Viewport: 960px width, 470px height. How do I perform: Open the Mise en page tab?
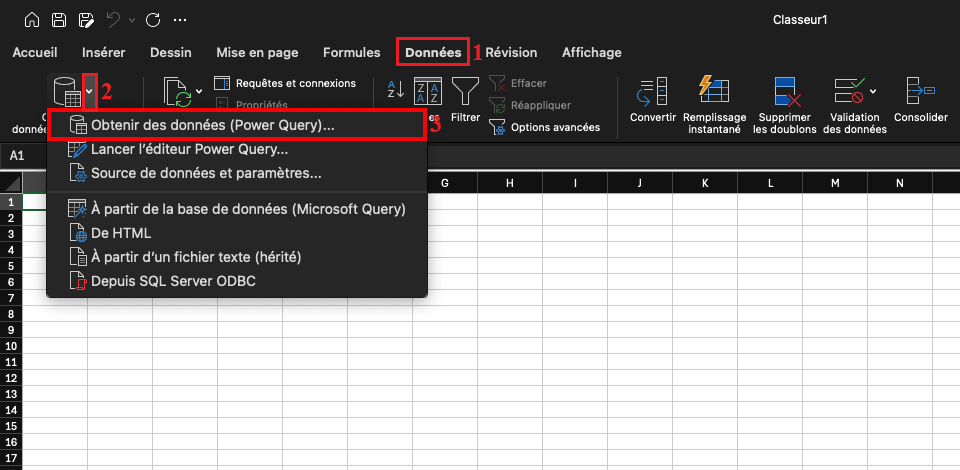pos(256,52)
